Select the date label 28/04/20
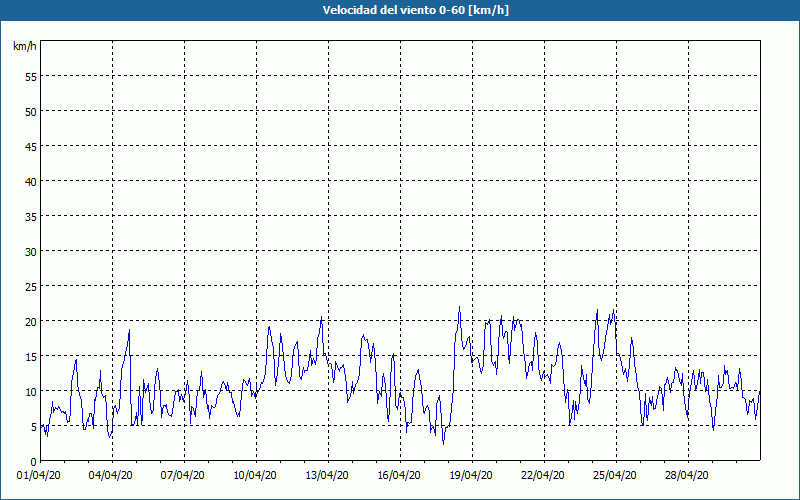This screenshot has height=500, width=800. [x=687, y=476]
